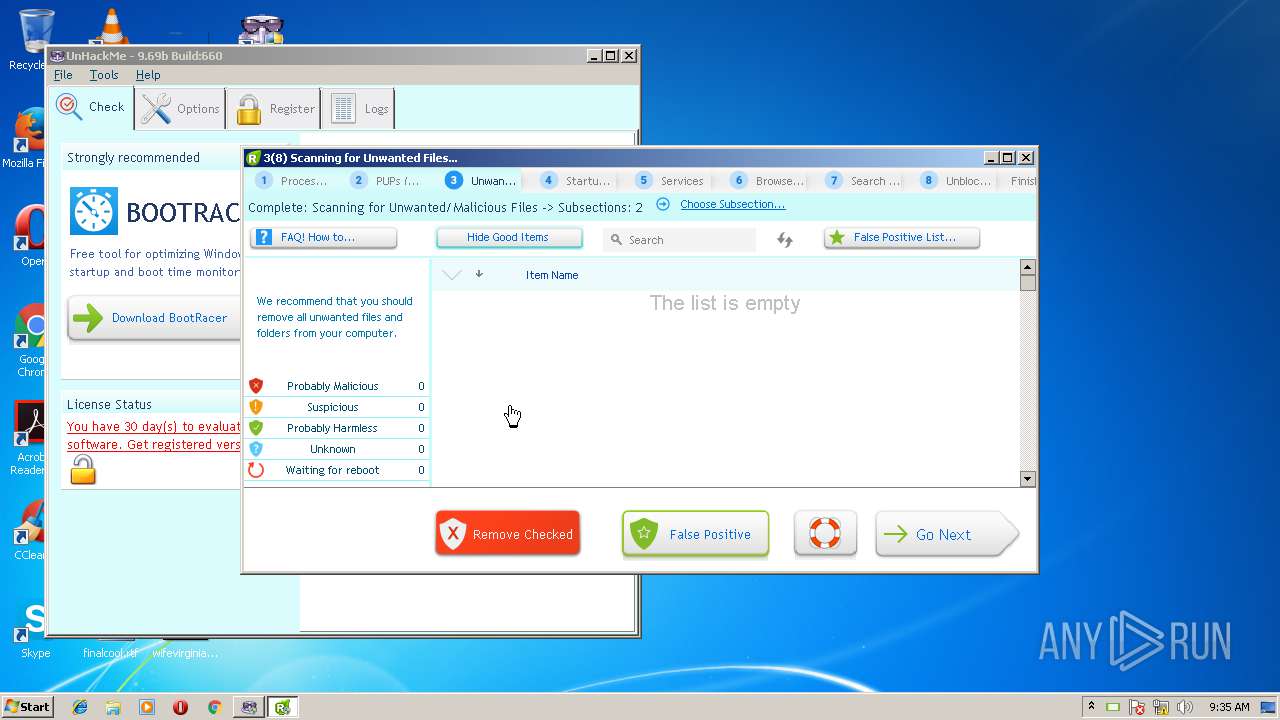Viewport: 1280px width, 720px height.
Task: Switch to green R scanner taskbar button
Action: (283, 707)
